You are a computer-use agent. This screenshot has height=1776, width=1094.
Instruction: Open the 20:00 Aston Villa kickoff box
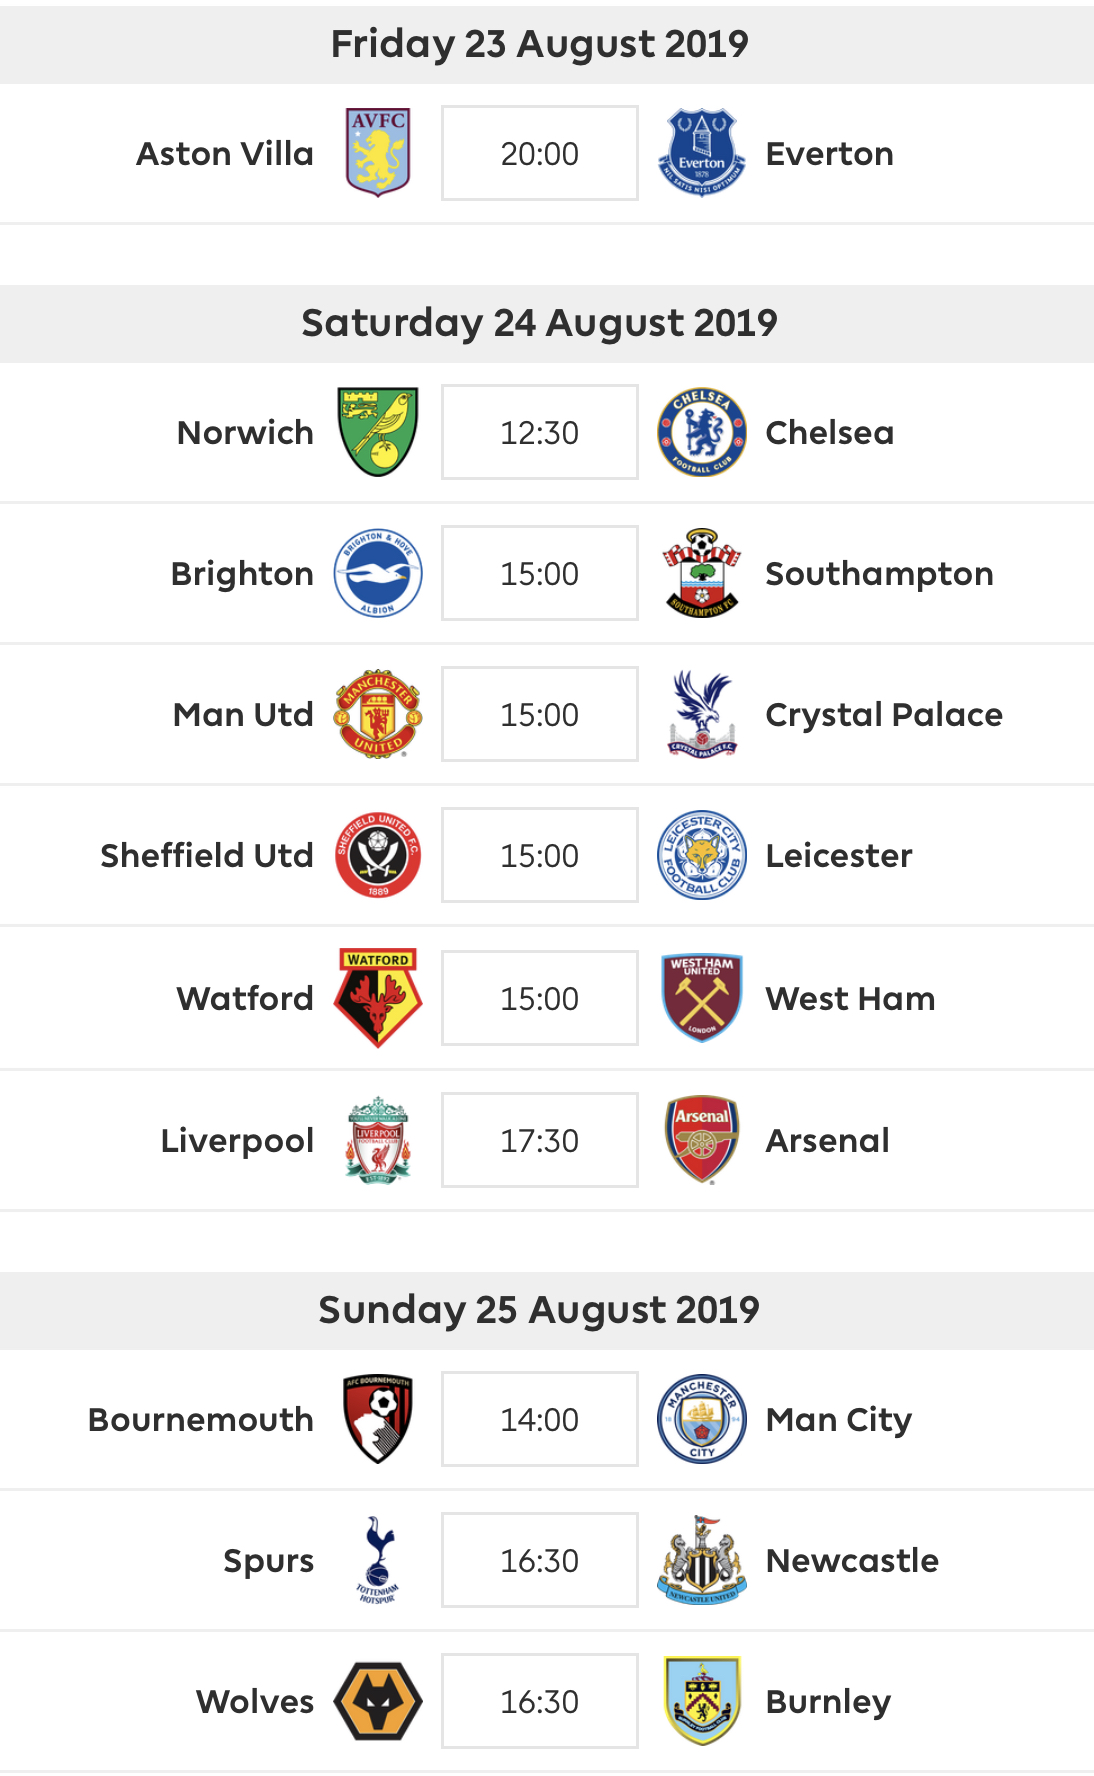point(540,153)
